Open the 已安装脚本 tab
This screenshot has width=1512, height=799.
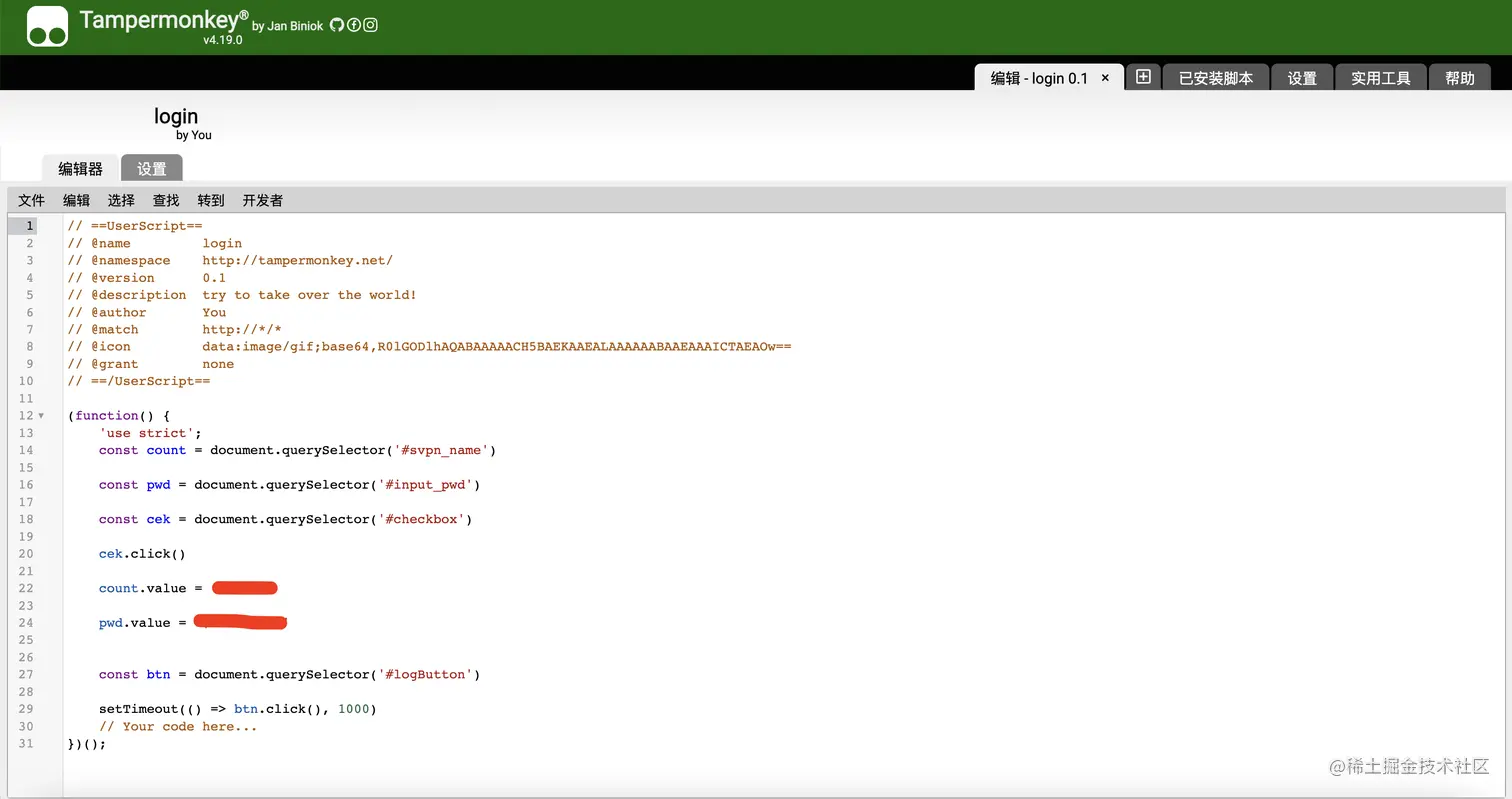click(1215, 78)
